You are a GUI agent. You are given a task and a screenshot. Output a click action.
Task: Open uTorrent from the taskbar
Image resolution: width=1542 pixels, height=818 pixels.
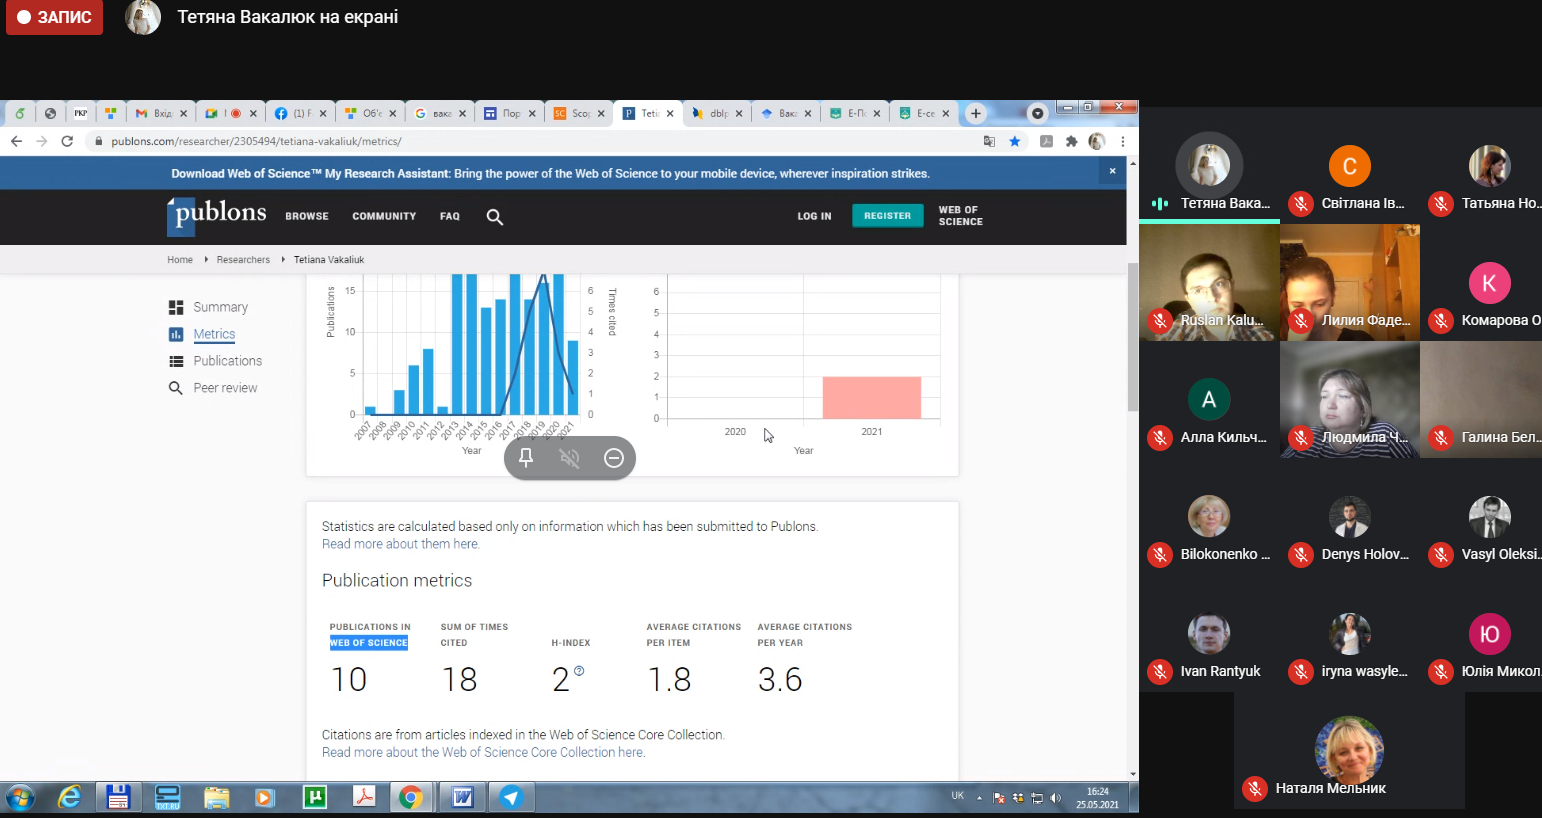tap(315, 797)
